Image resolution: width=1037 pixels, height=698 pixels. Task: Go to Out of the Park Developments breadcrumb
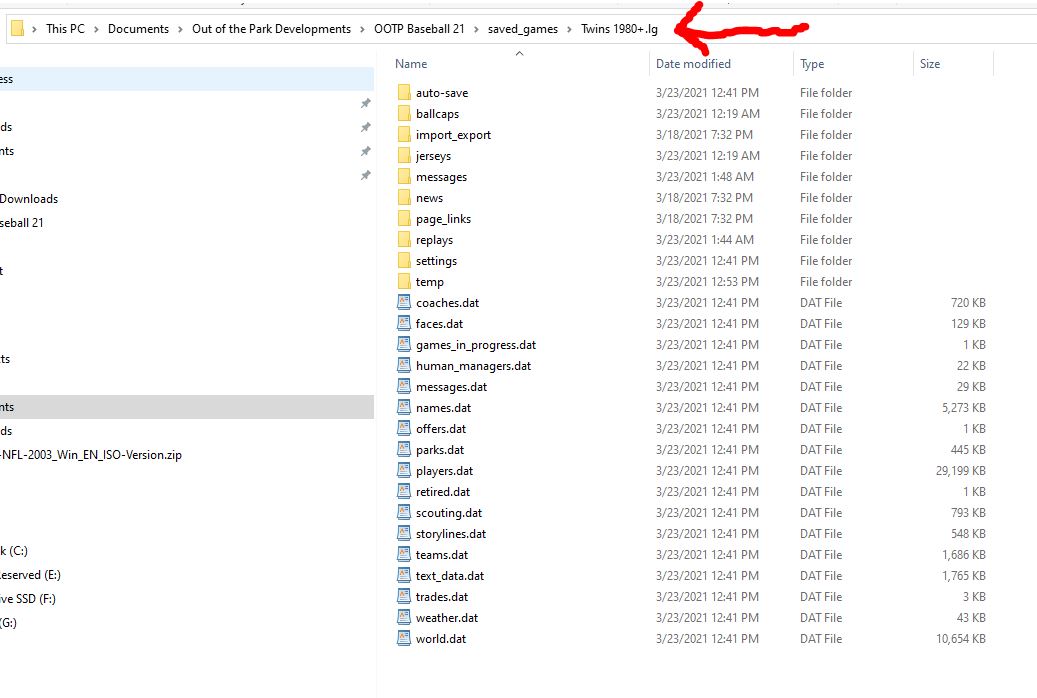point(271,28)
